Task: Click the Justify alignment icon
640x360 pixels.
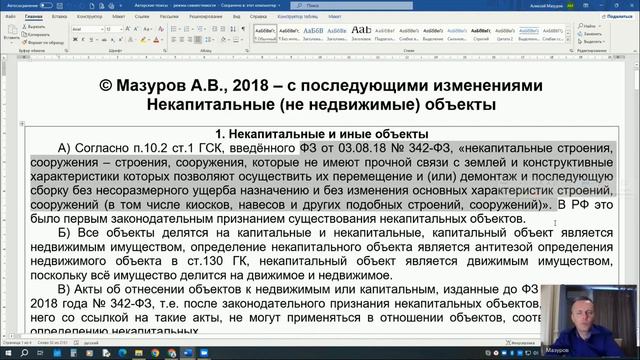Action: pyautogui.click(x=198, y=40)
